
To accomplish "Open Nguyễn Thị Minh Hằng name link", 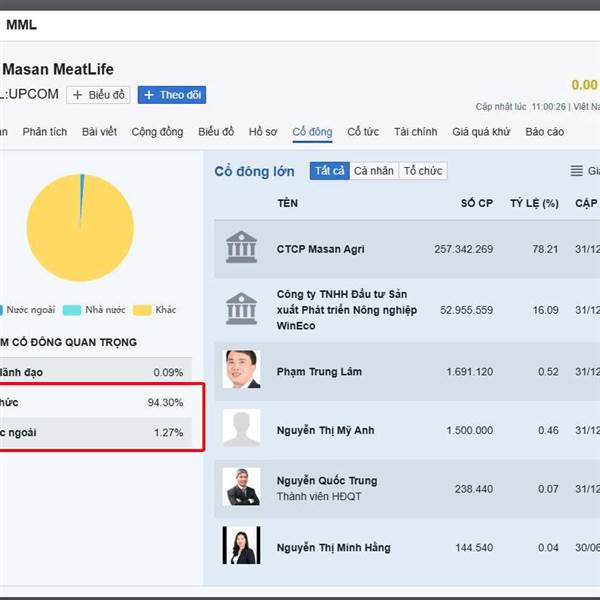I will pyautogui.click(x=333, y=548).
